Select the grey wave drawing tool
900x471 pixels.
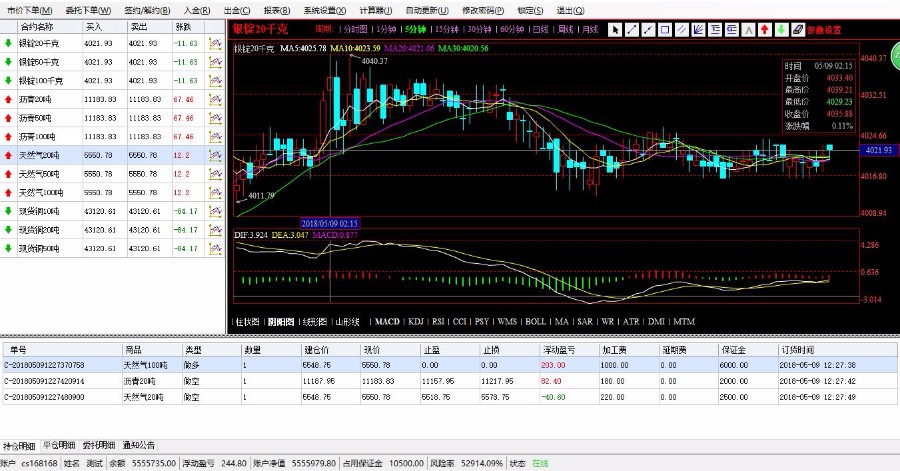[748, 30]
